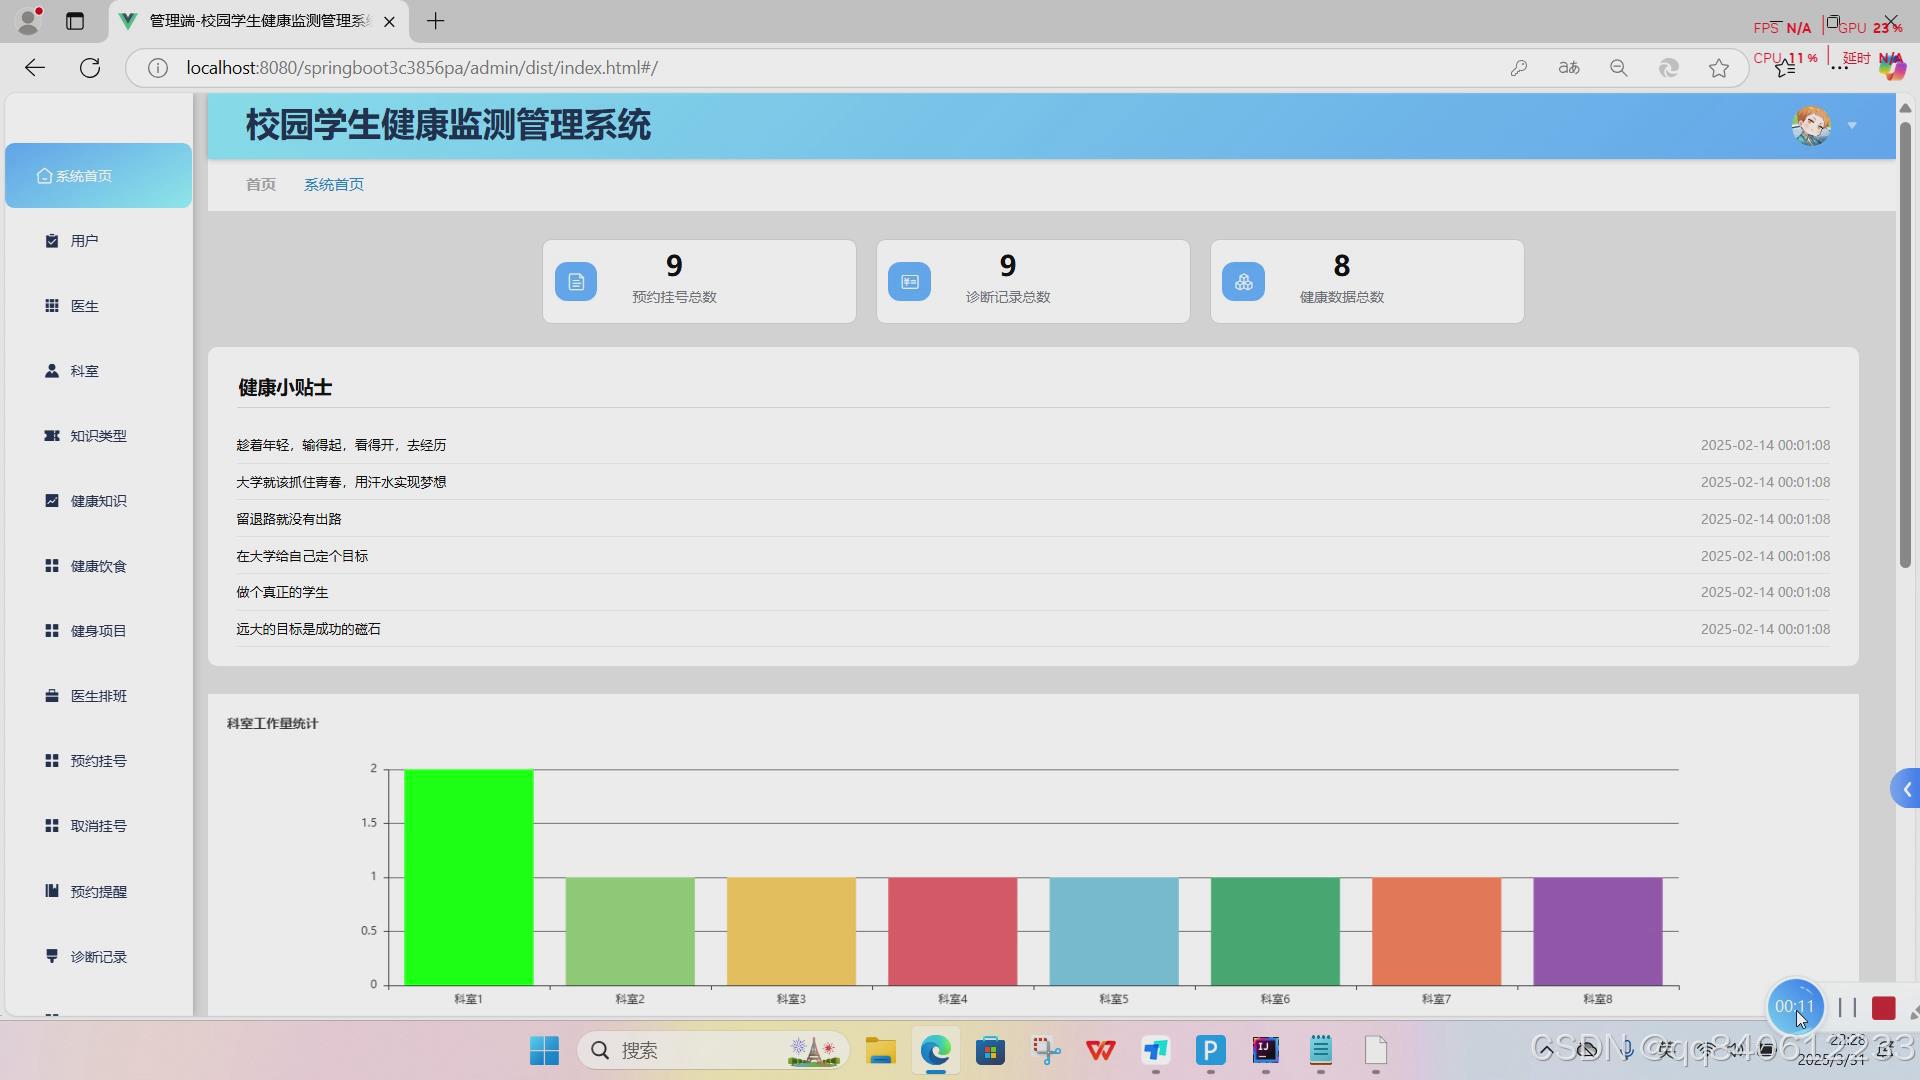
Task: Click the 健康数据总数 card icon
Action: point(1242,281)
